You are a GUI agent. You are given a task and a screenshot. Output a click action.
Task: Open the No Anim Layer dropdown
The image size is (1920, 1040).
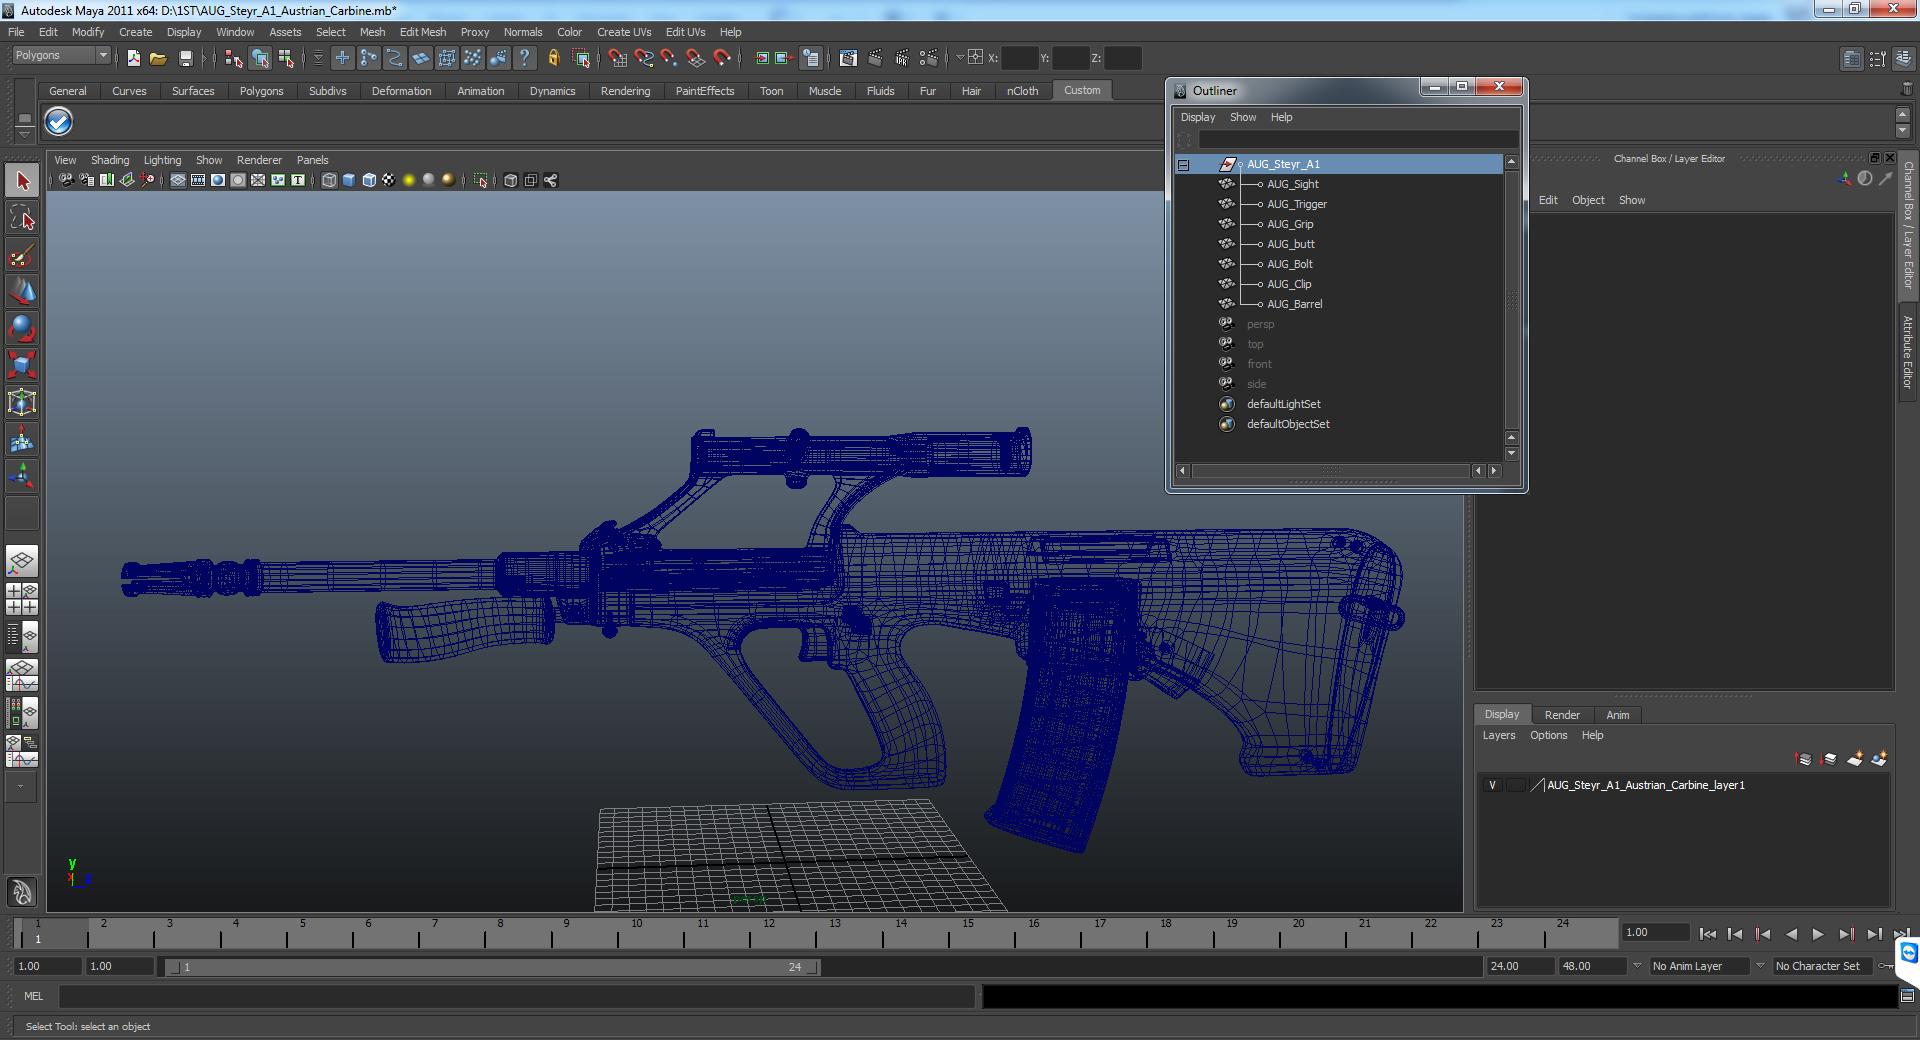[x=1698, y=966]
